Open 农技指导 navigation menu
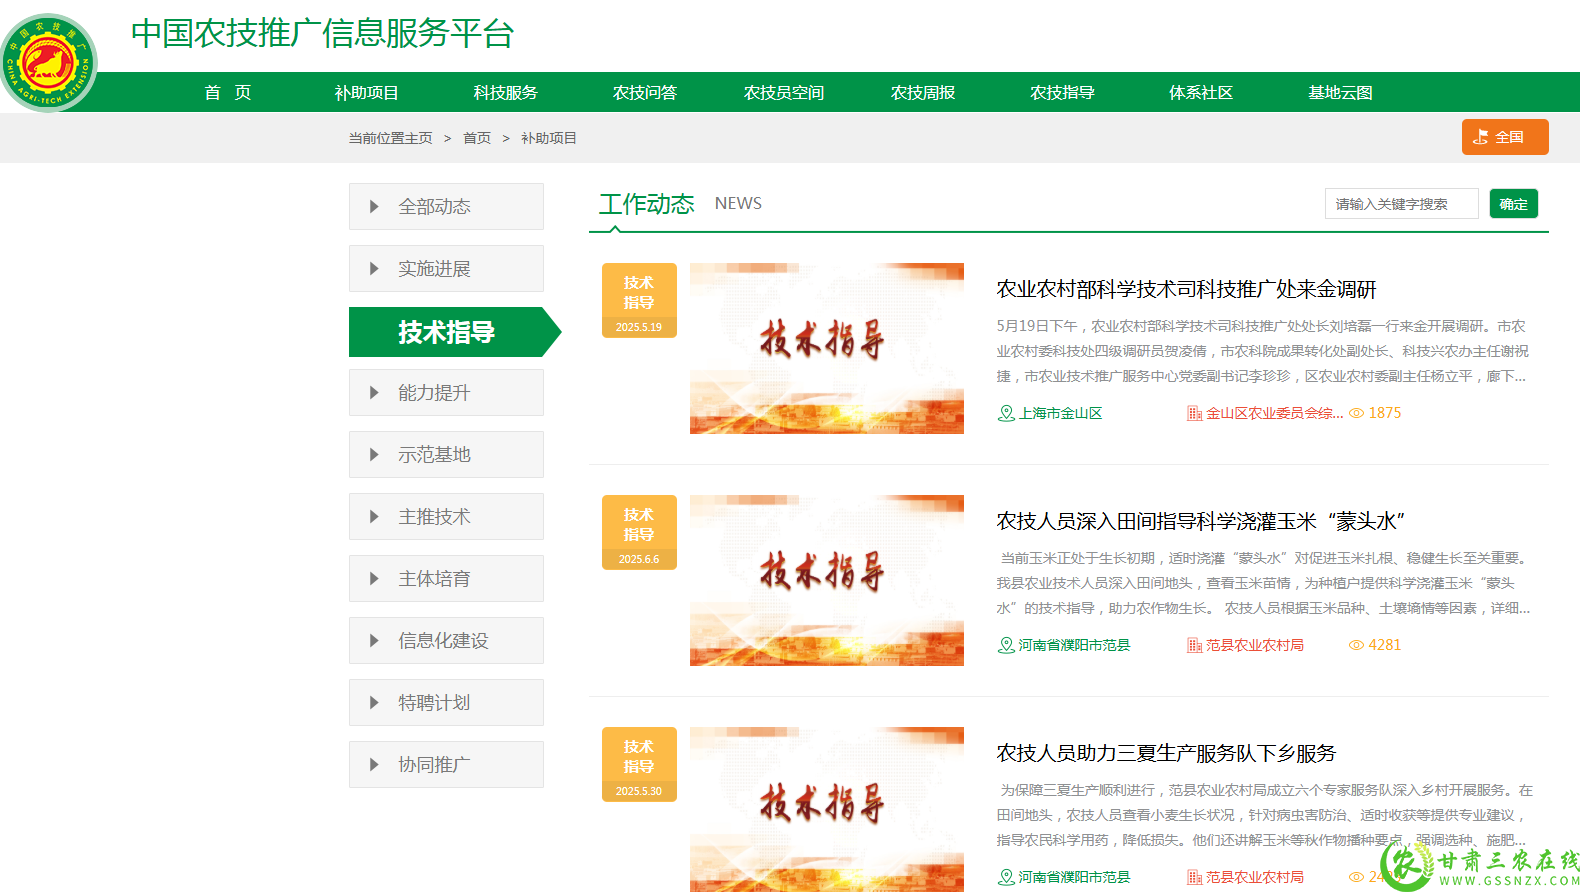The width and height of the screenshot is (1580, 892). coord(1062,92)
